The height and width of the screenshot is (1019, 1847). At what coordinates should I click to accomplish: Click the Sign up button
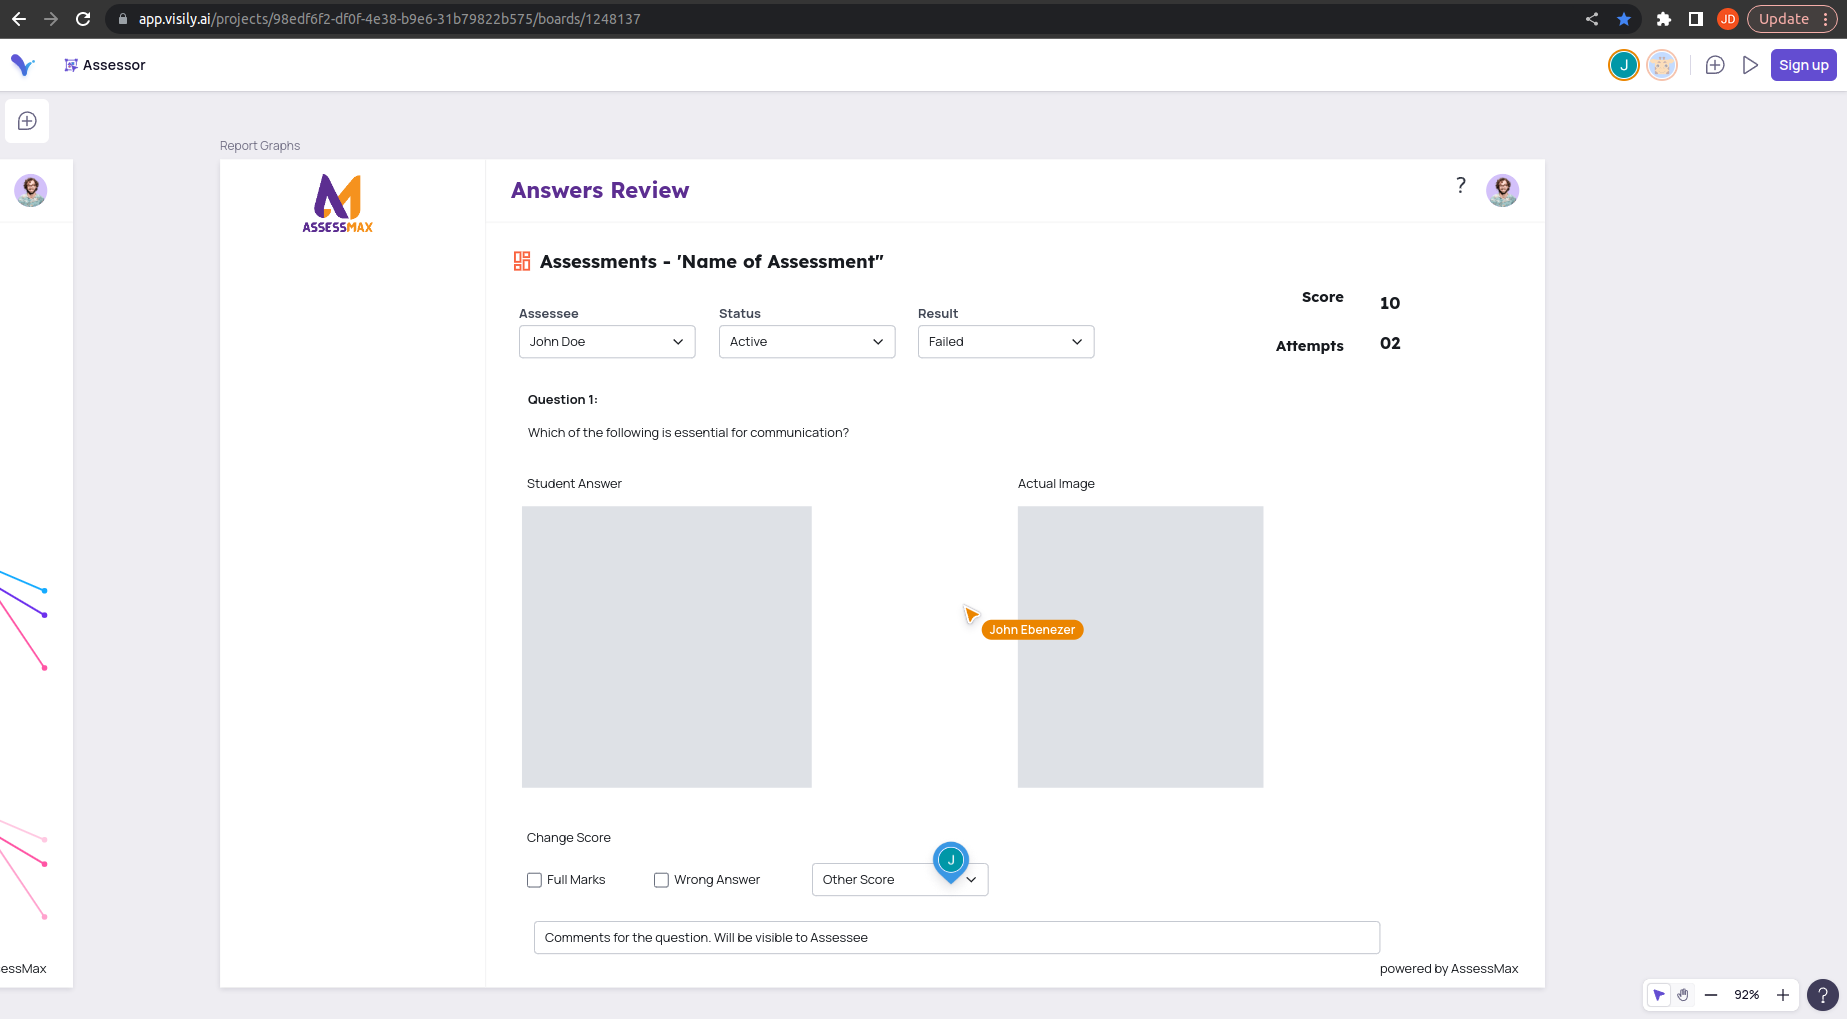click(1803, 65)
